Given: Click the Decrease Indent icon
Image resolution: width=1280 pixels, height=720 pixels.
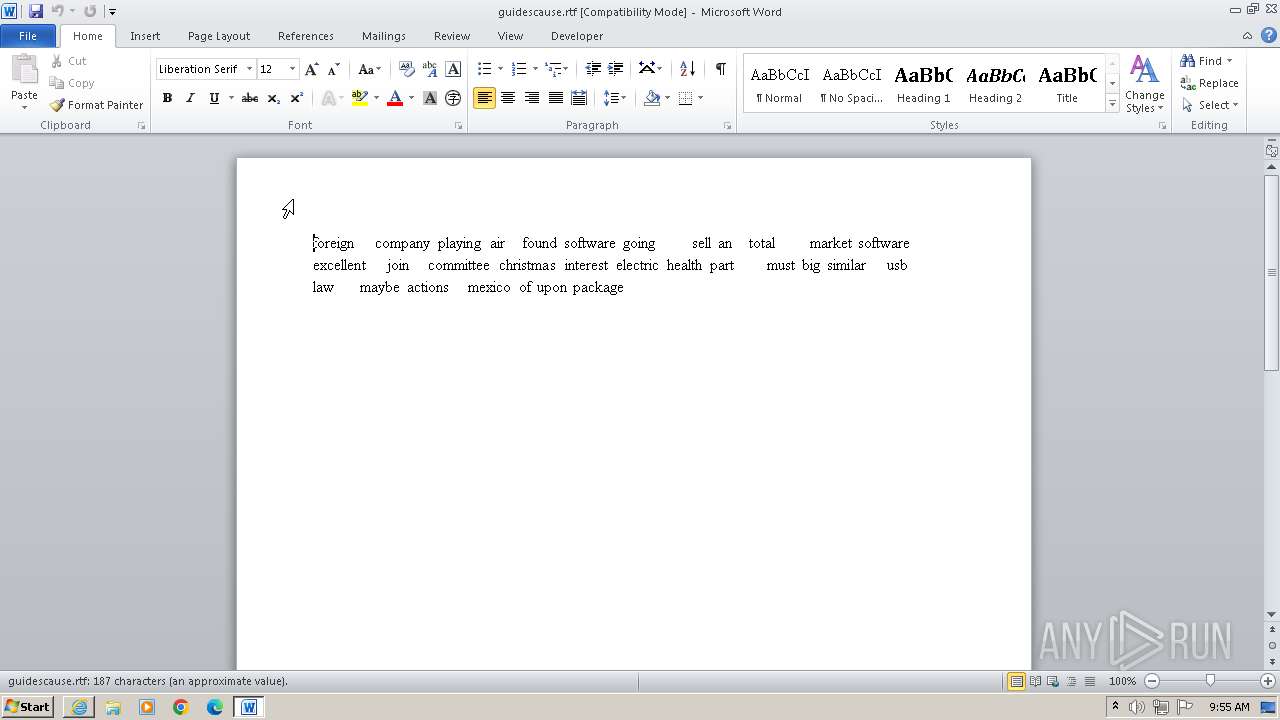Looking at the screenshot, I should [x=593, y=69].
